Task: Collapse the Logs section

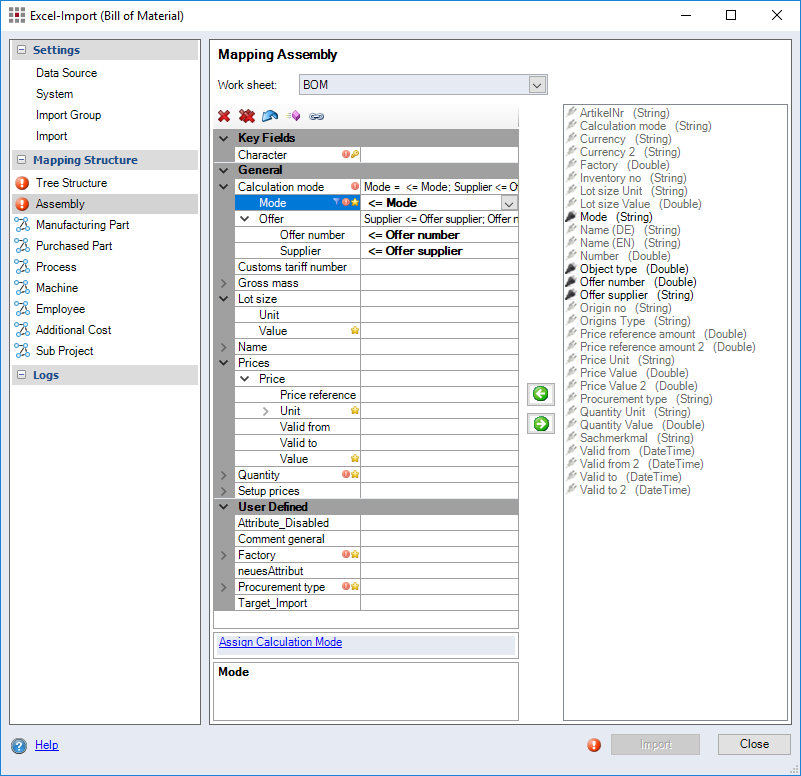Action: pos(21,374)
